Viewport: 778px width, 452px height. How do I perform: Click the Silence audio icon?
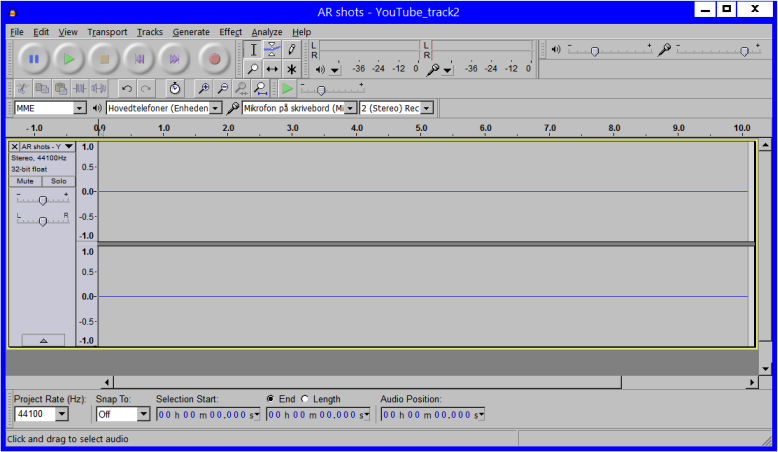point(99,89)
